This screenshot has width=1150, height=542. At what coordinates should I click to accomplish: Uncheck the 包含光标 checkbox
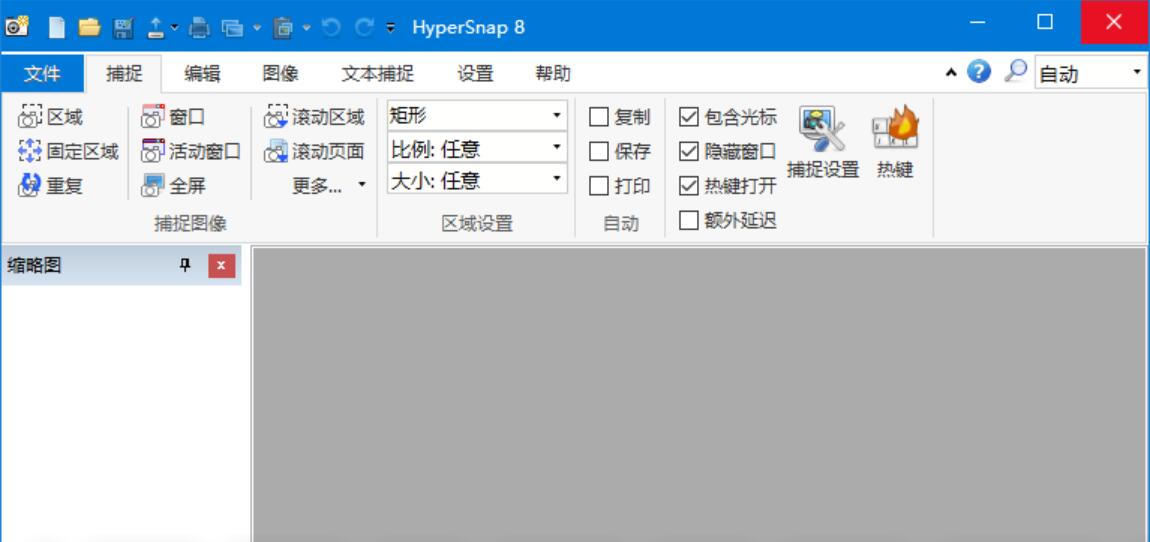pos(689,117)
